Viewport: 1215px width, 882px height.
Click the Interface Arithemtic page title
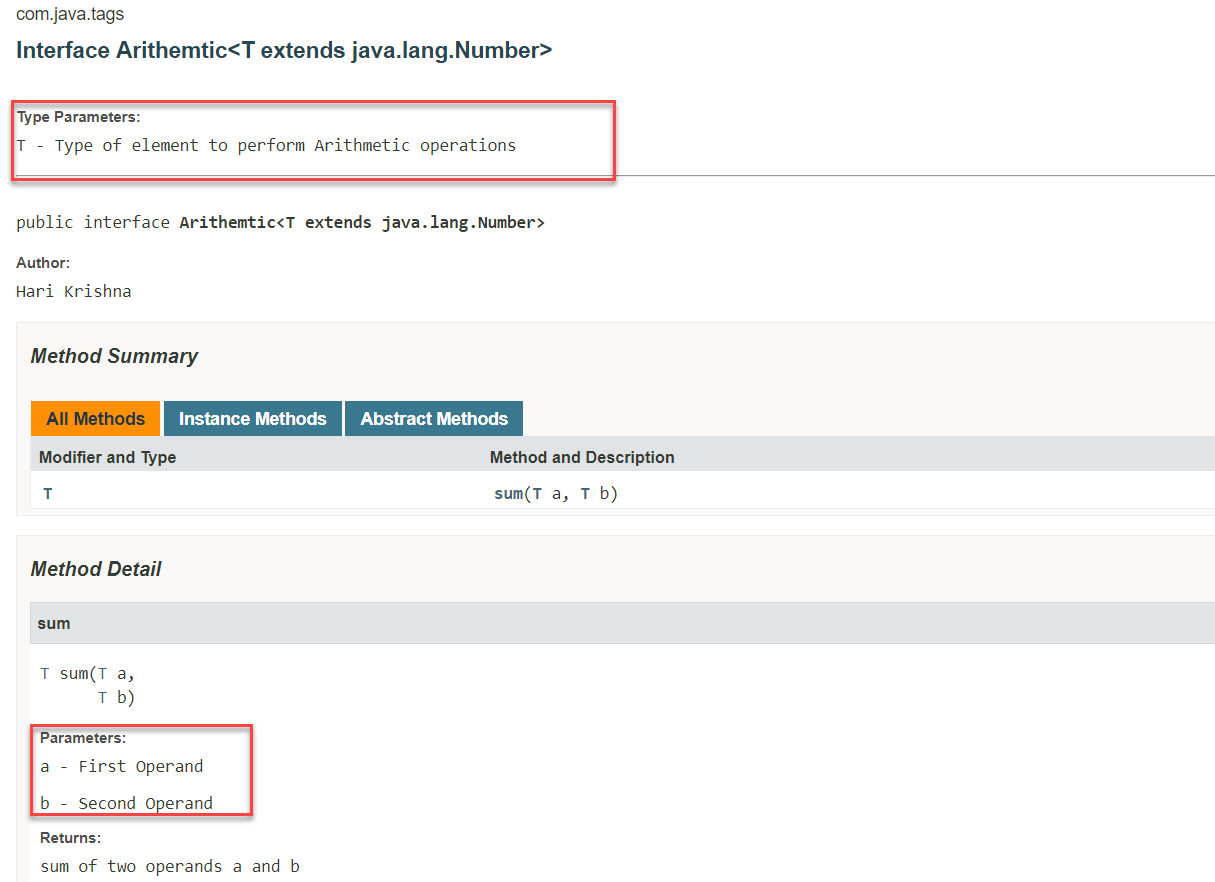point(283,49)
